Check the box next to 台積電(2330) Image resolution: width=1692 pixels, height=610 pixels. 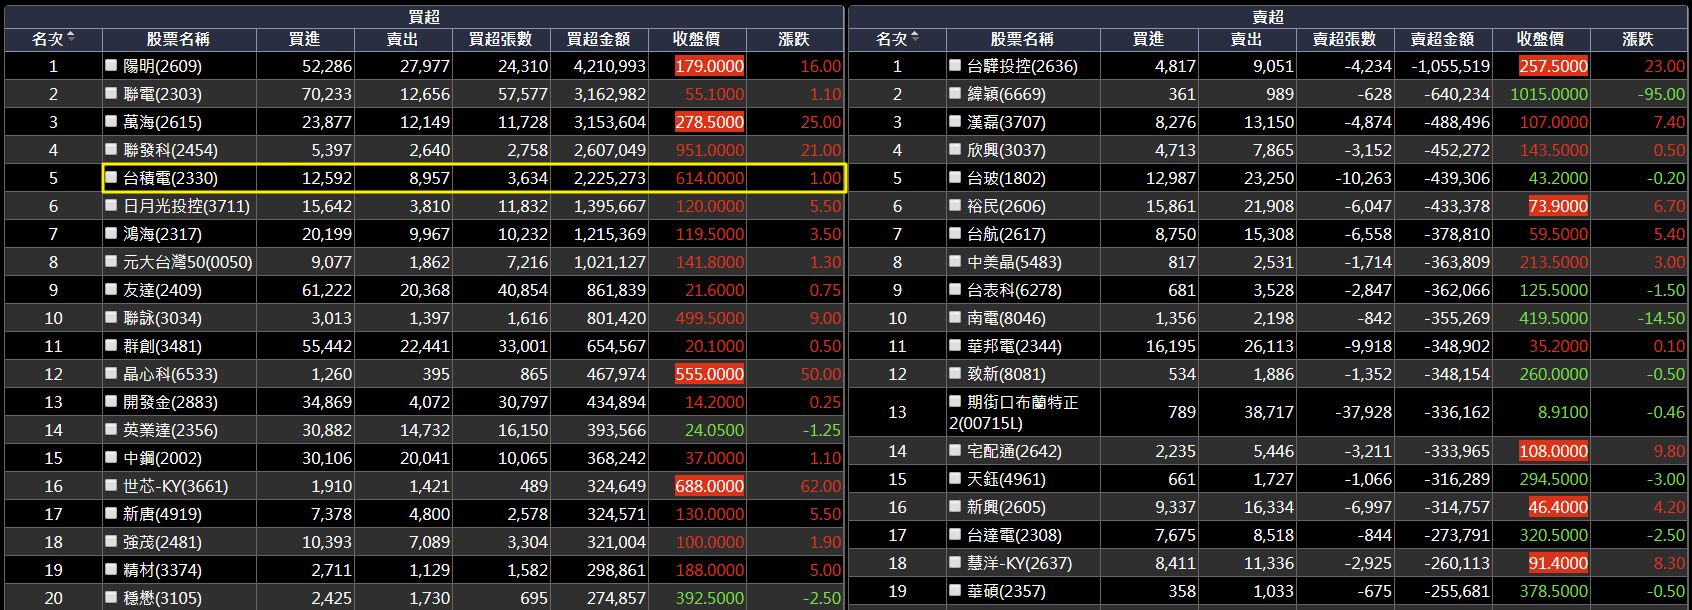pyautogui.click(x=112, y=177)
